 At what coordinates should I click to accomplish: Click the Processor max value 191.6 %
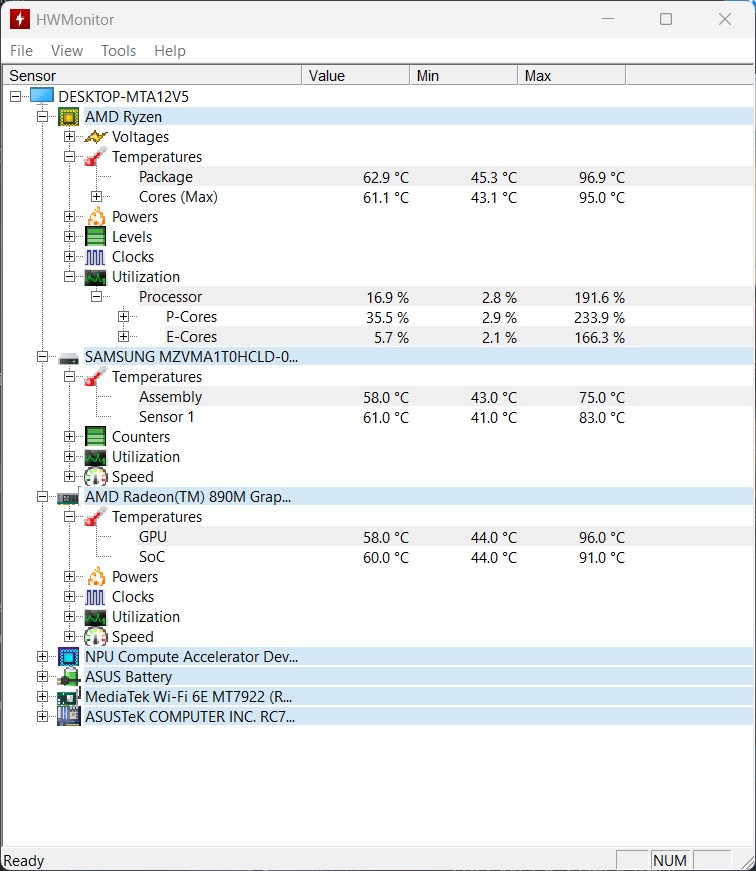[x=599, y=297]
